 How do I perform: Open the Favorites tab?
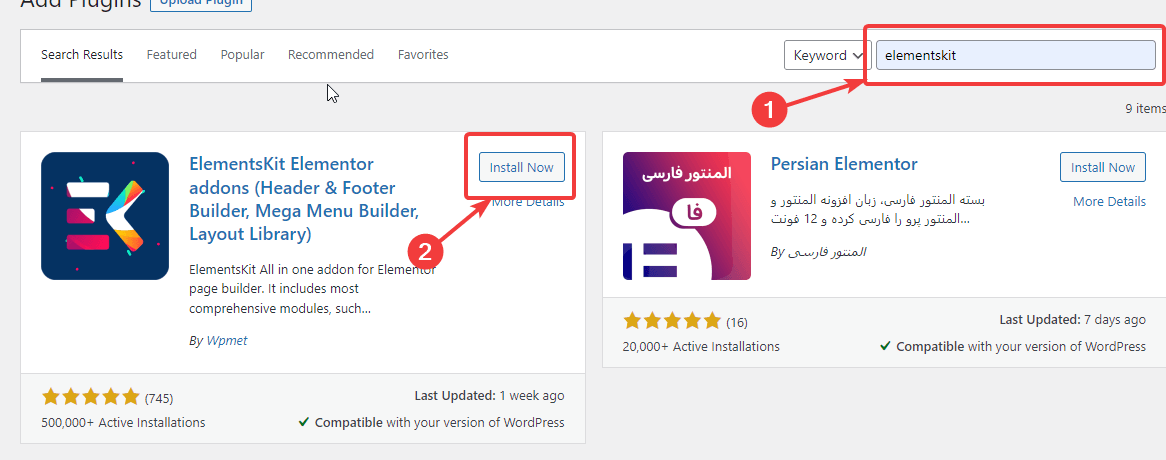click(423, 55)
